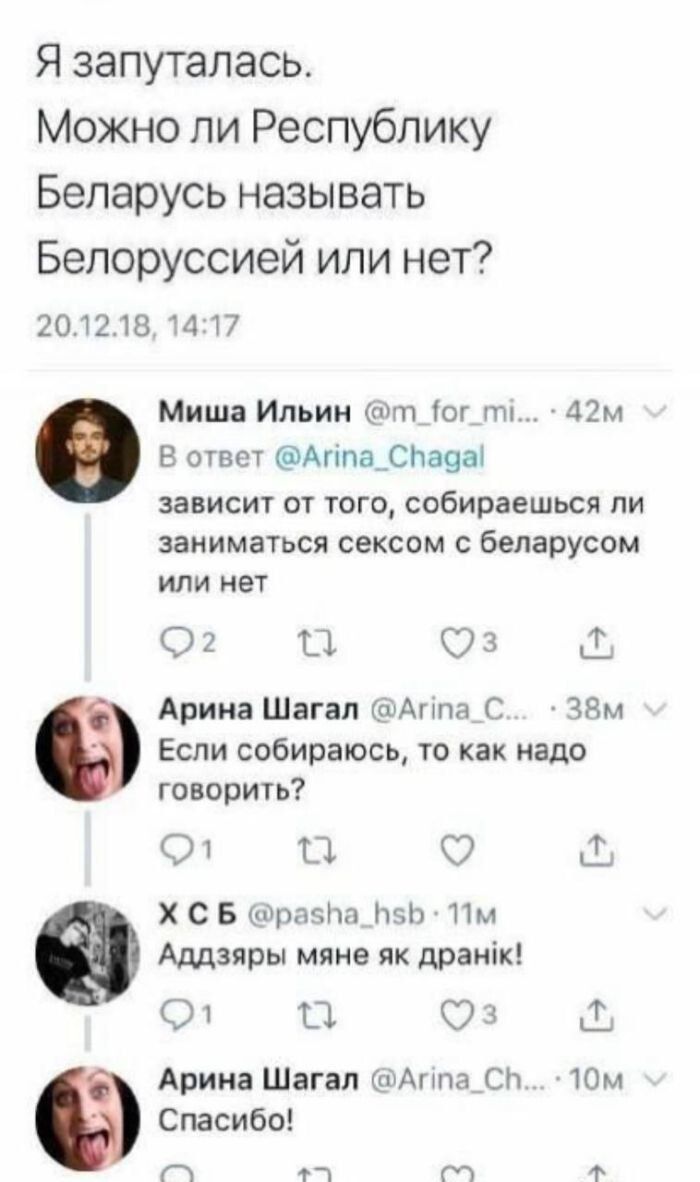The width and height of the screenshot is (700, 1182).
Task: Open Миша Ильин's profile name
Action: pos(255,412)
